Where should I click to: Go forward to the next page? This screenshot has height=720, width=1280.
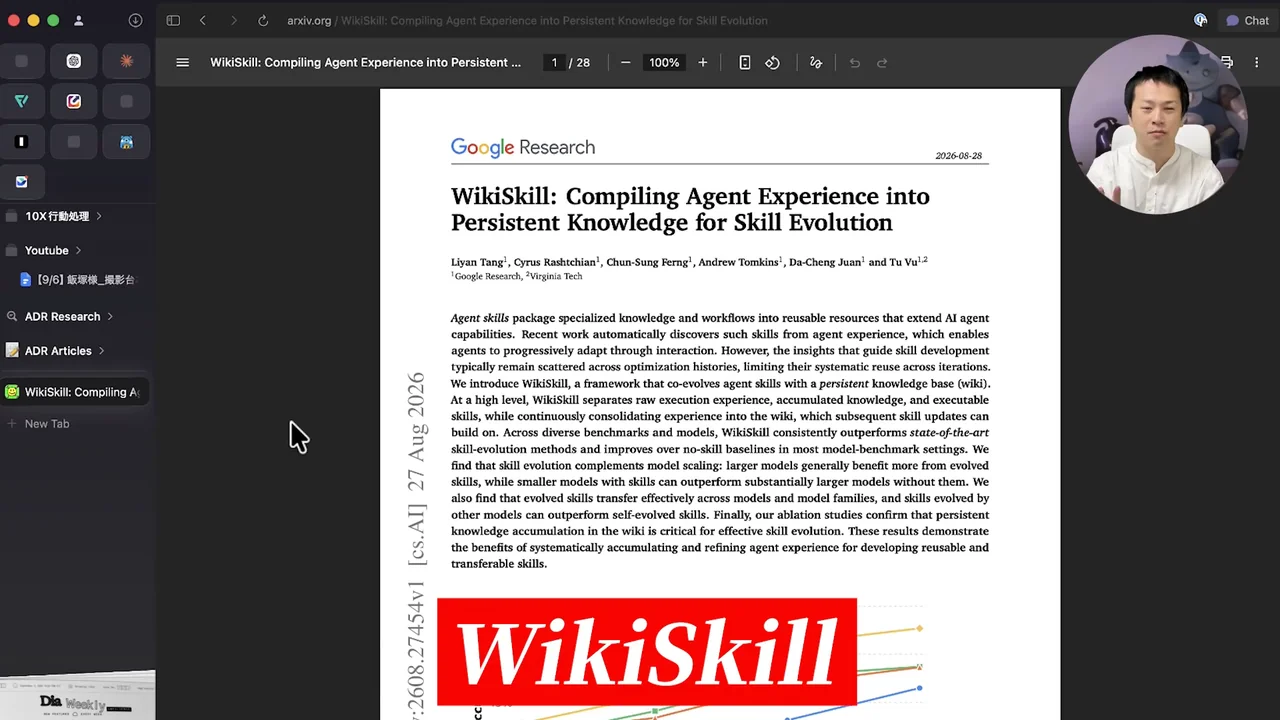coord(233,20)
